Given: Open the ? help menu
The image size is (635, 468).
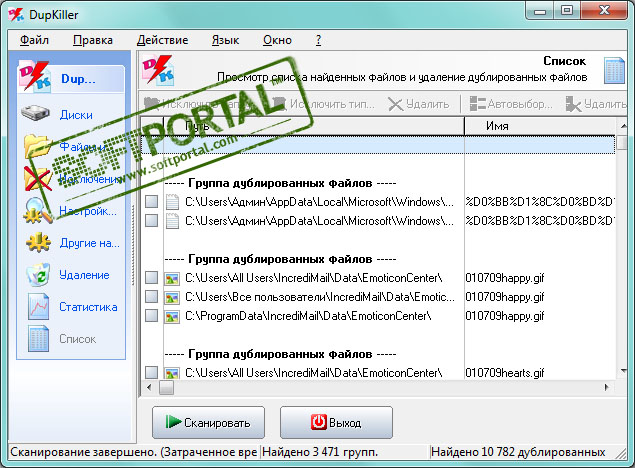Looking at the screenshot, I should point(318,40).
